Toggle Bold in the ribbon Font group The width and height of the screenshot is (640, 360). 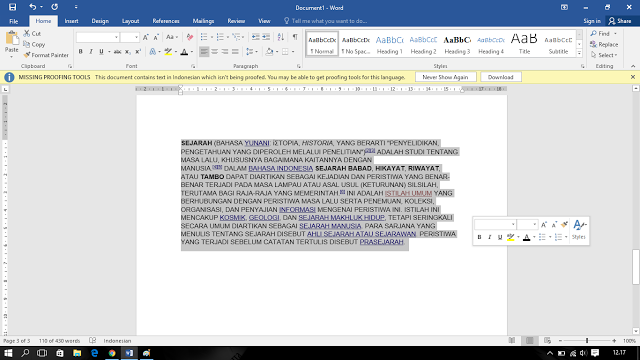(80, 52)
